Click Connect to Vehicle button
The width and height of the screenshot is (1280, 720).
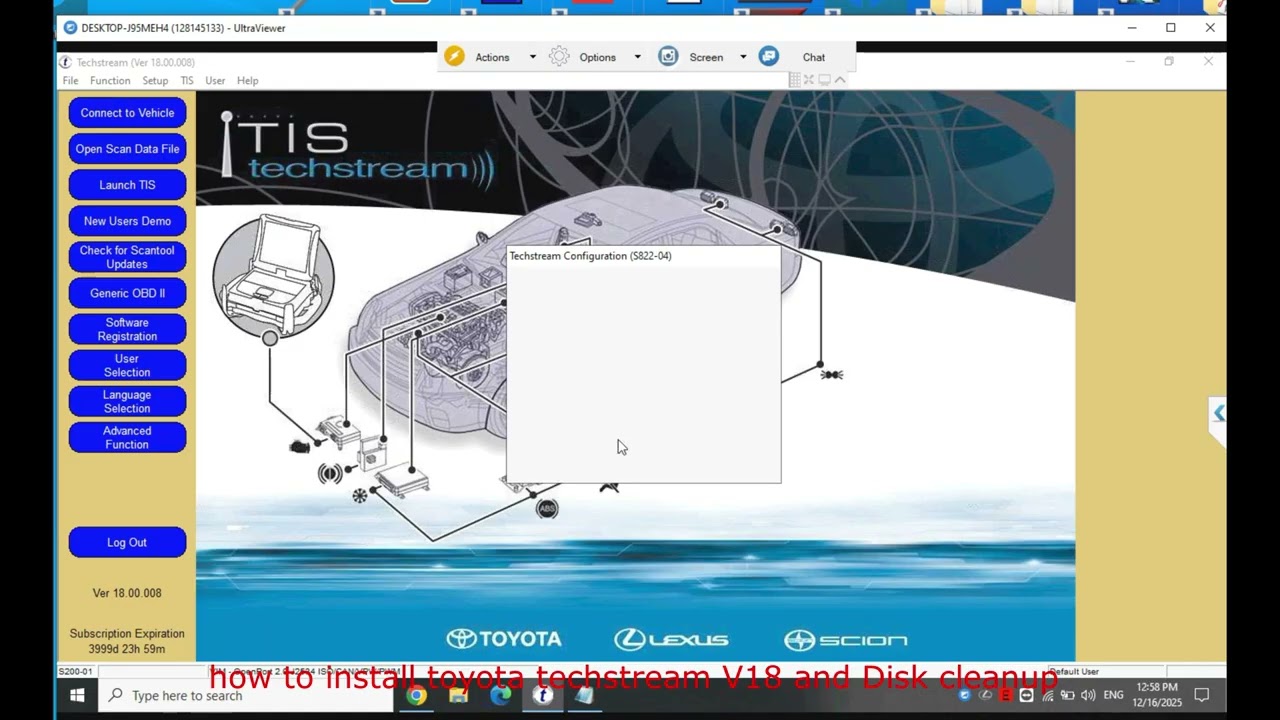tap(127, 113)
